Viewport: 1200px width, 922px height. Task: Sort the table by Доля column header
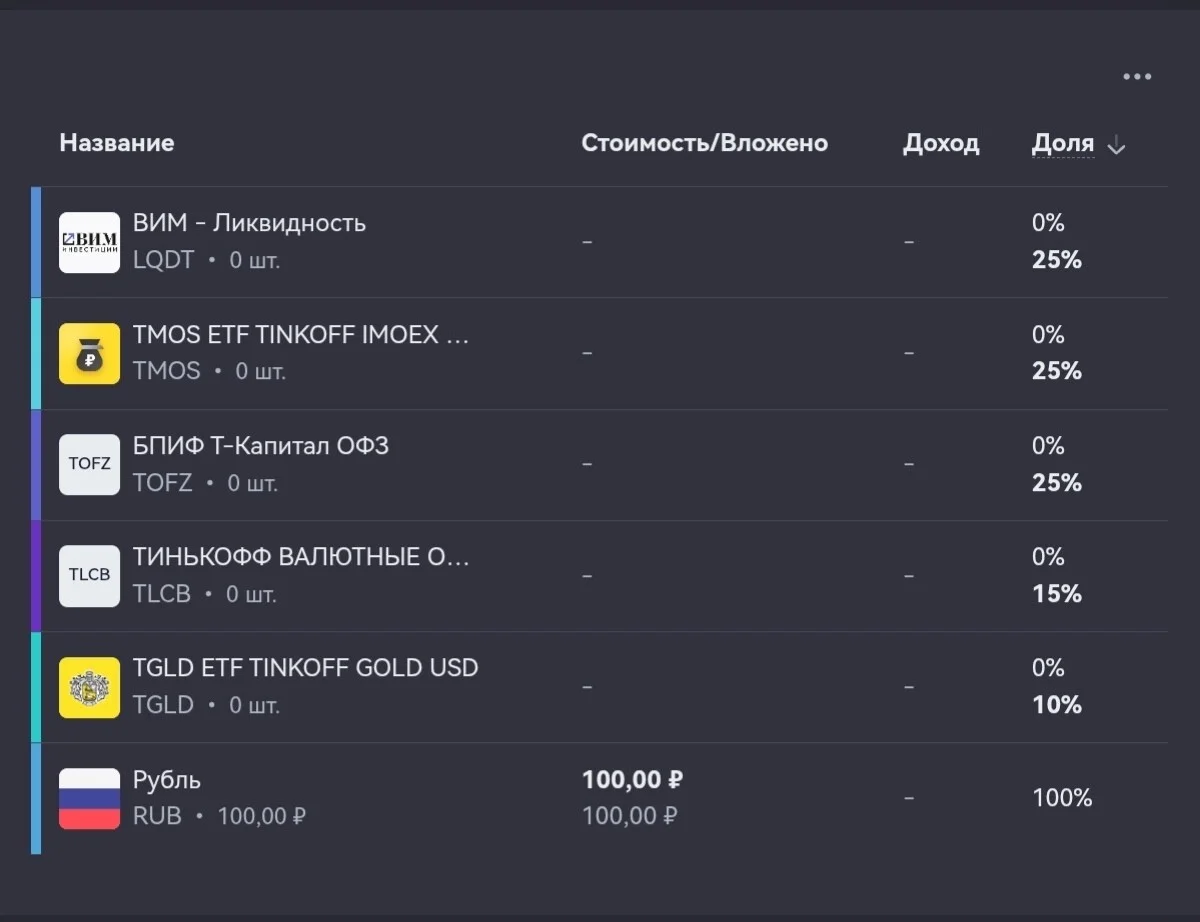coord(1063,144)
